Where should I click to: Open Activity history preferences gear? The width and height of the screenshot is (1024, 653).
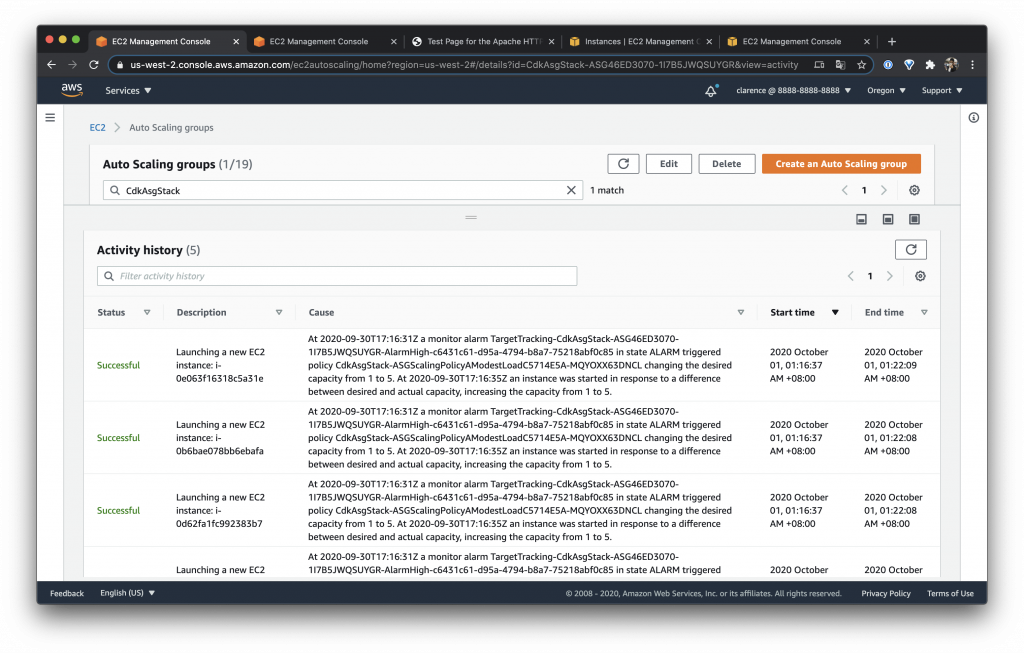coord(920,276)
